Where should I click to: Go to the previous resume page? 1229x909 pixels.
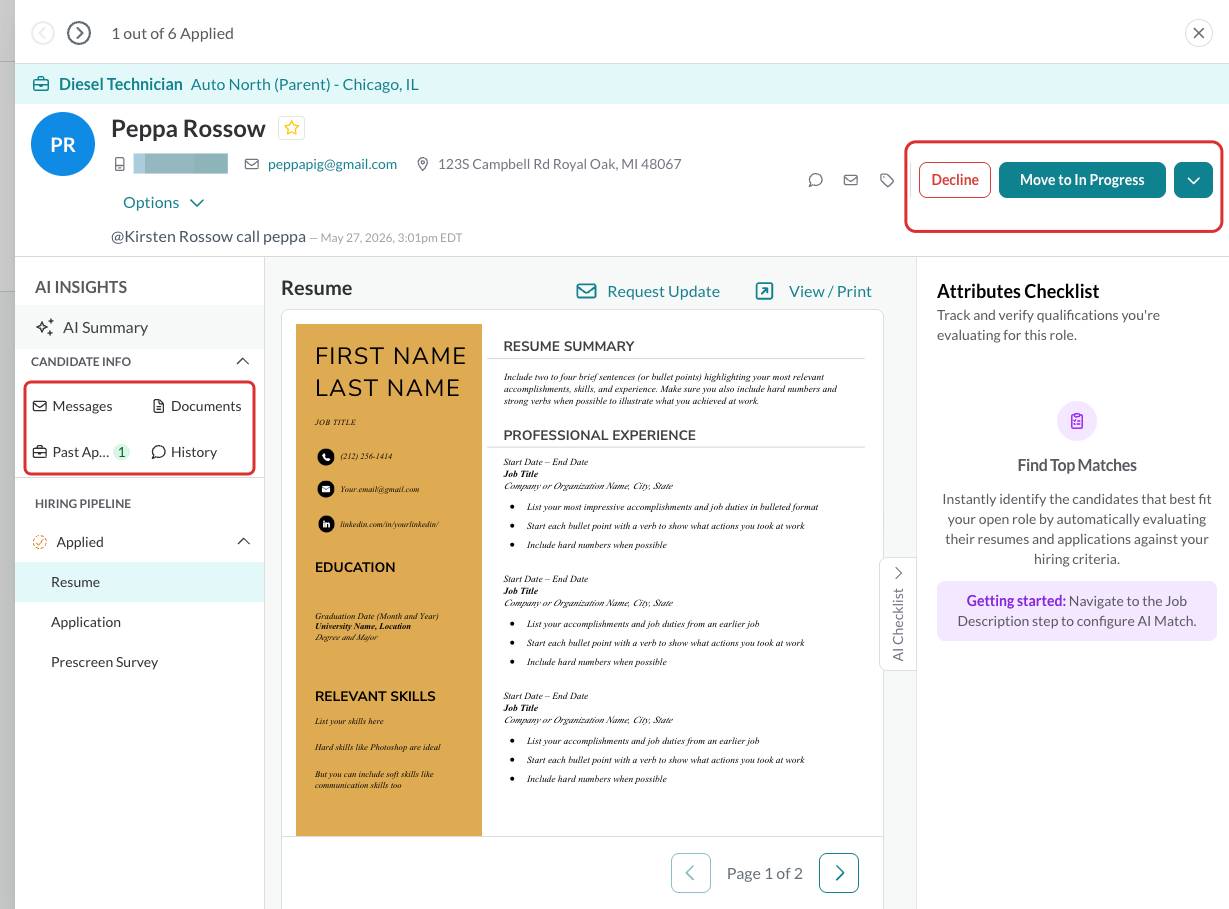691,873
